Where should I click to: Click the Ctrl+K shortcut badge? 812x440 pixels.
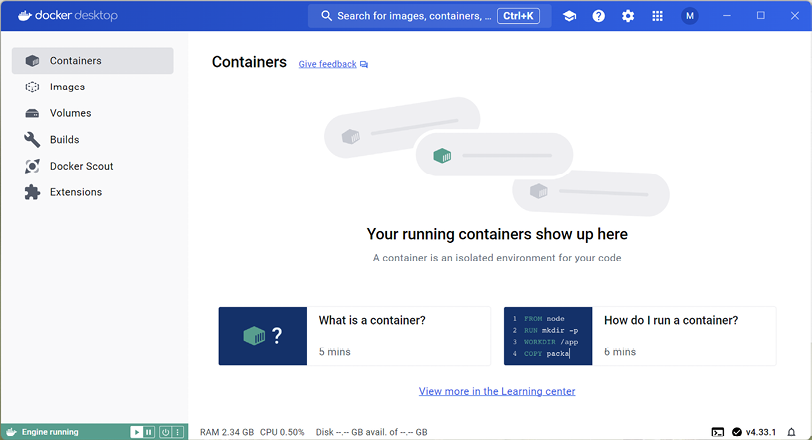tap(518, 16)
